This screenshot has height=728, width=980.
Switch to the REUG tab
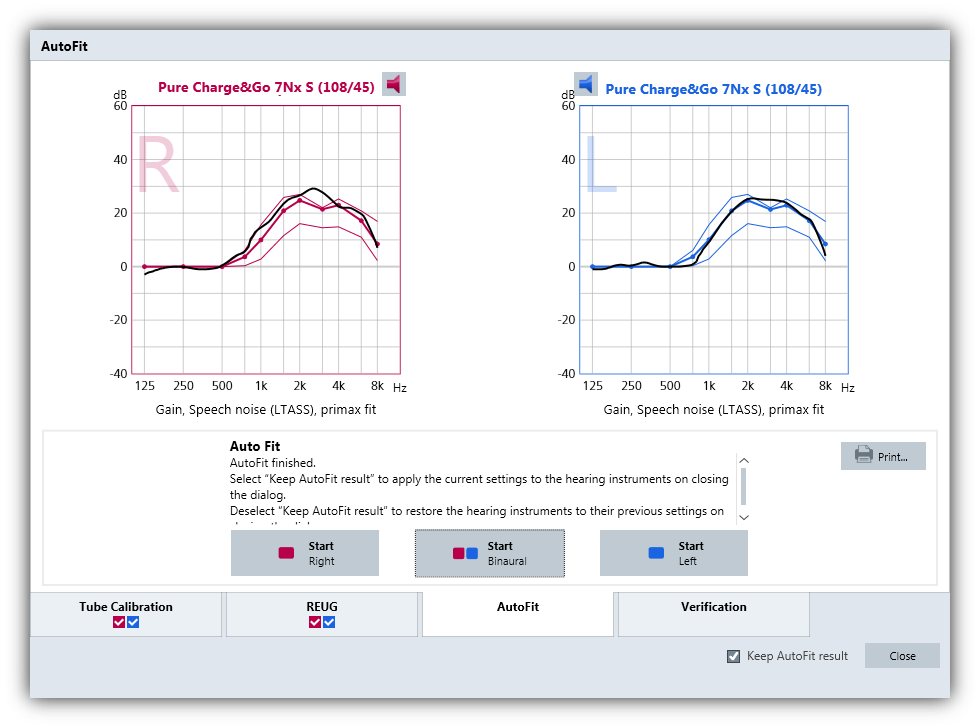tap(322, 614)
